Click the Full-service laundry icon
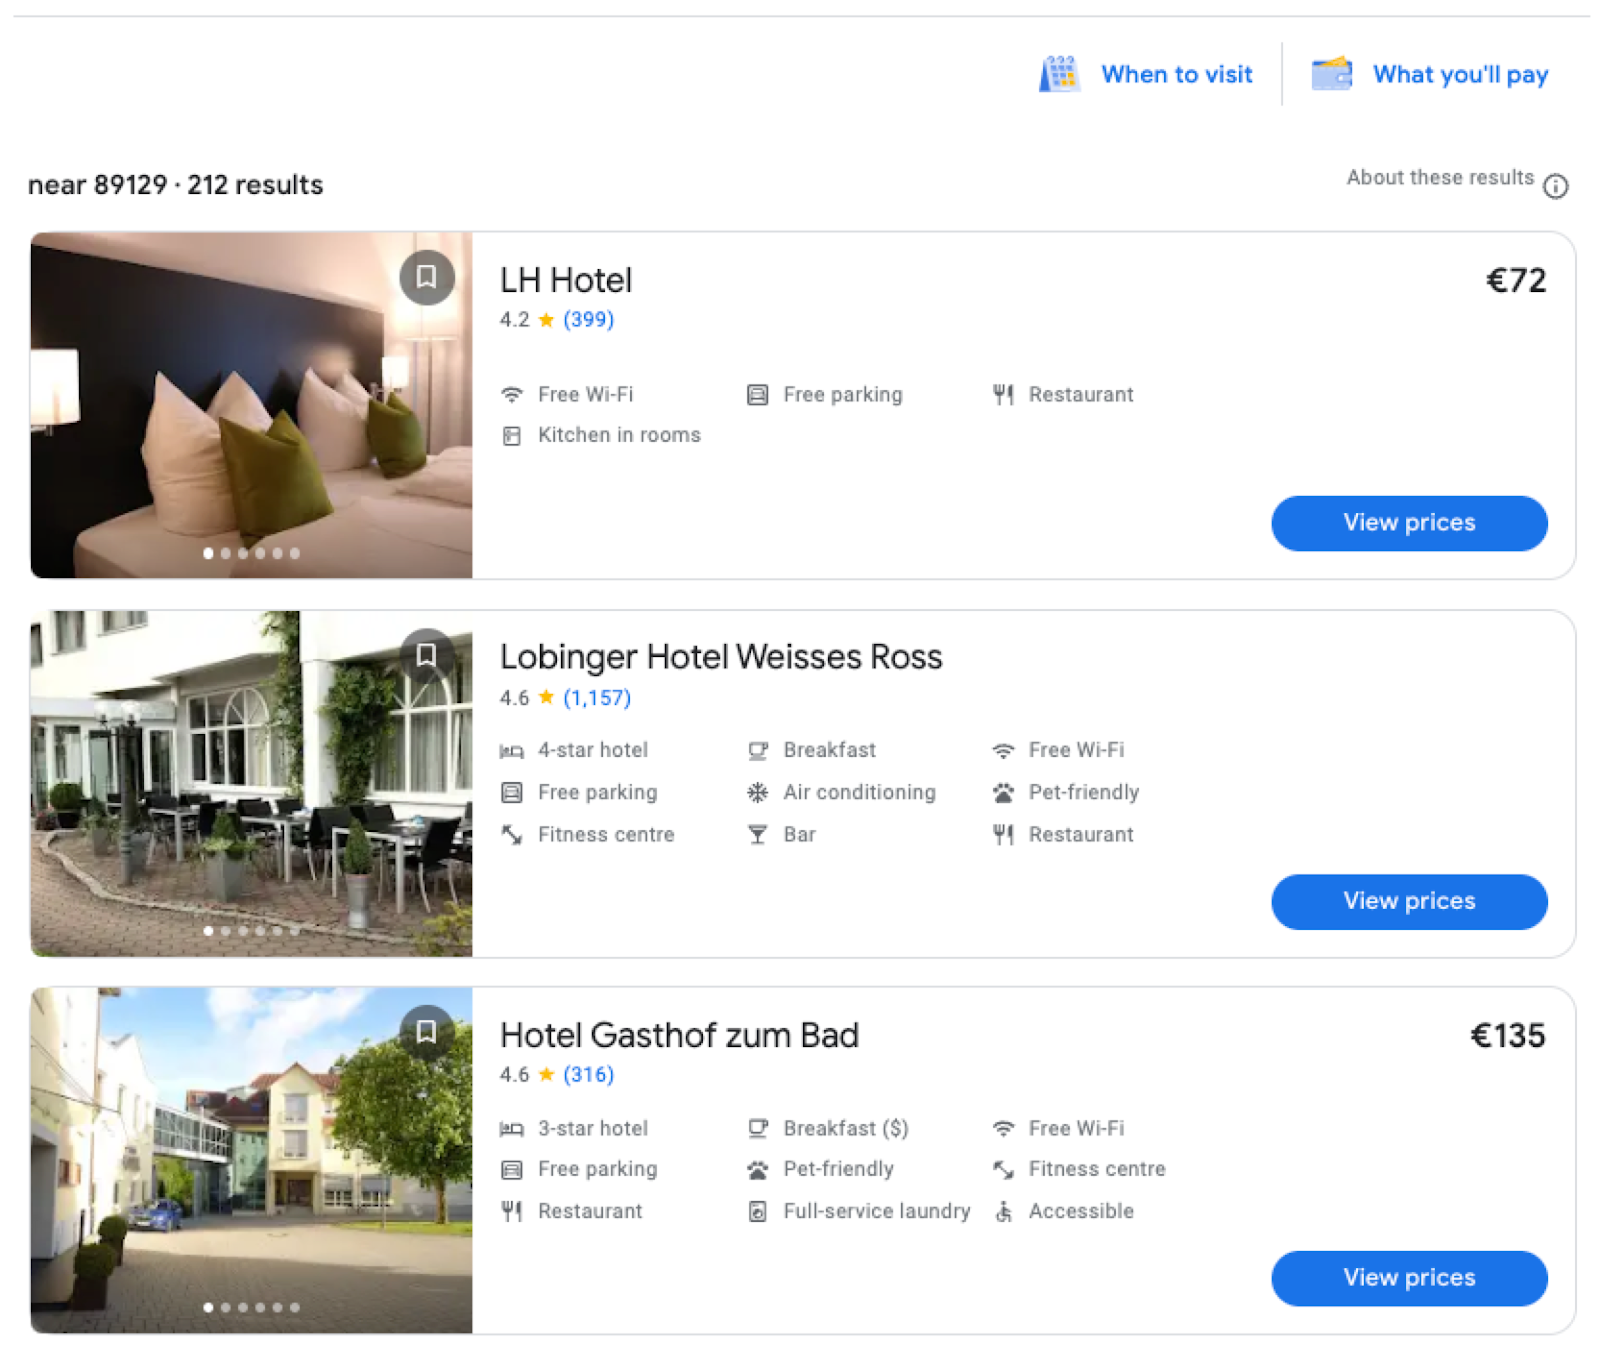Screen dimensions: 1600x1345 tap(758, 1212)
